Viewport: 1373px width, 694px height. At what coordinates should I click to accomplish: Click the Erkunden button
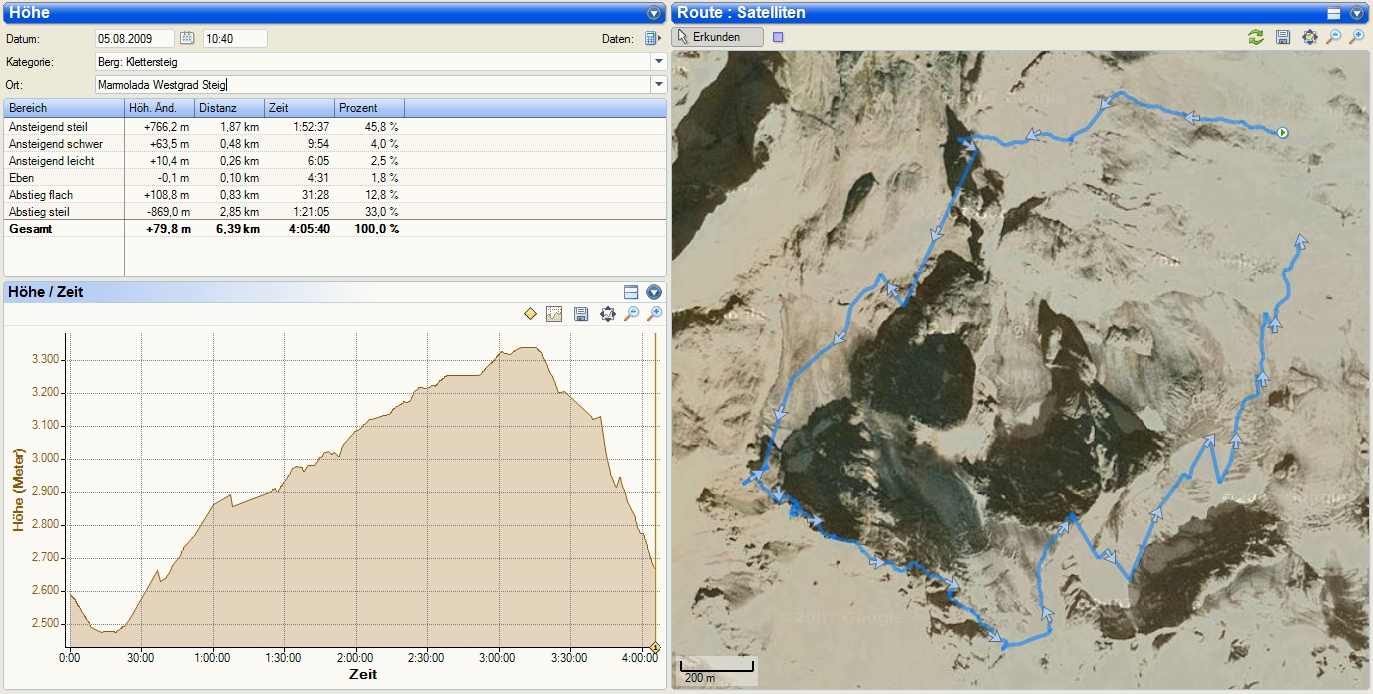pos(717,37)
